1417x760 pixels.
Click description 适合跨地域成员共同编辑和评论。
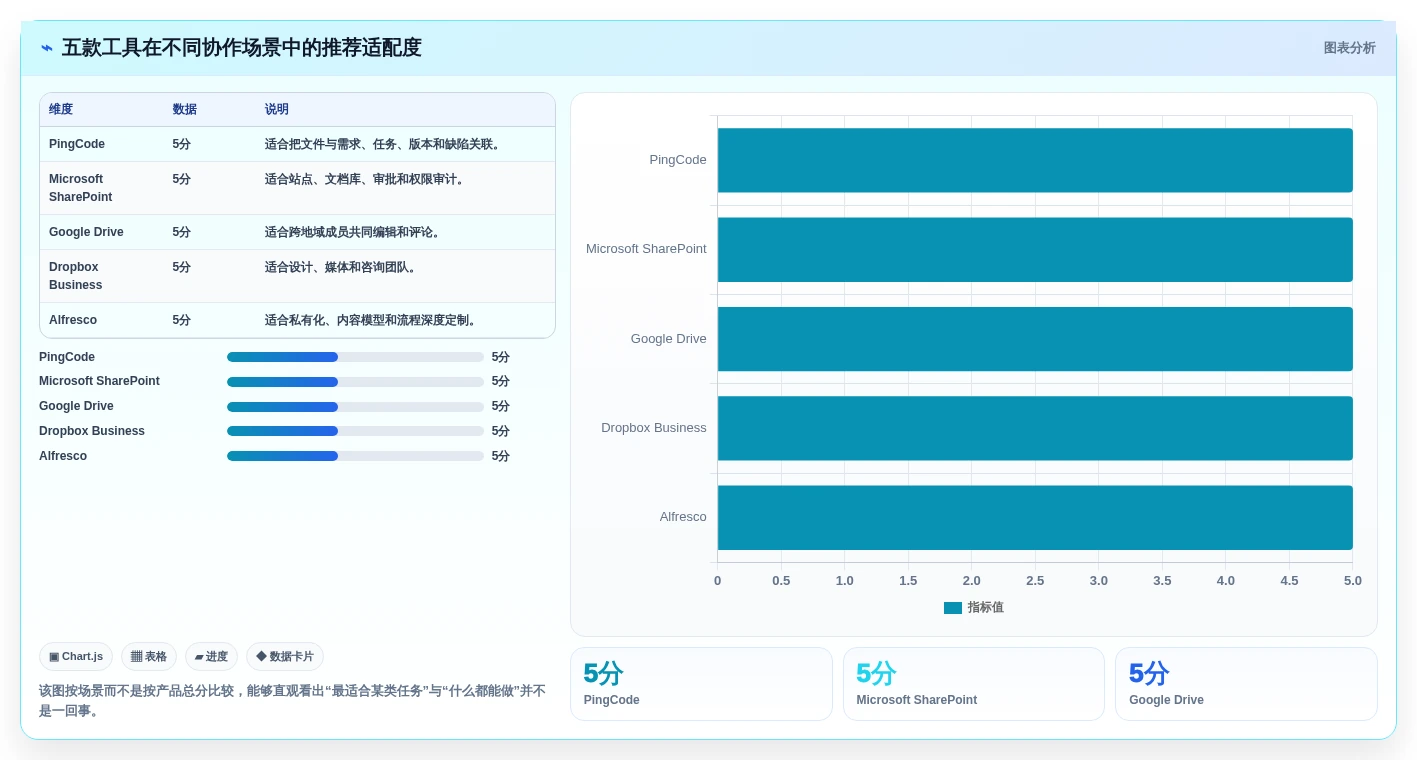click(x=354, y=232)
